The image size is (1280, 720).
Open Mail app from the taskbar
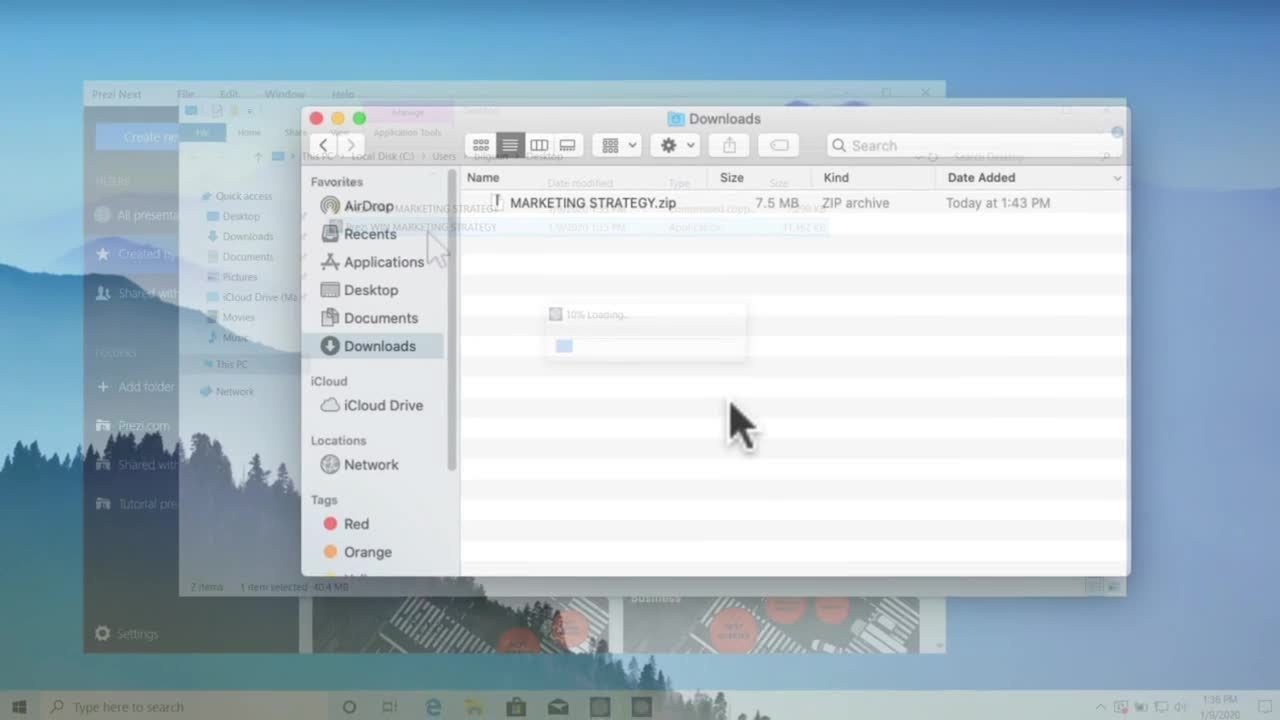click(x=558, y=707)
